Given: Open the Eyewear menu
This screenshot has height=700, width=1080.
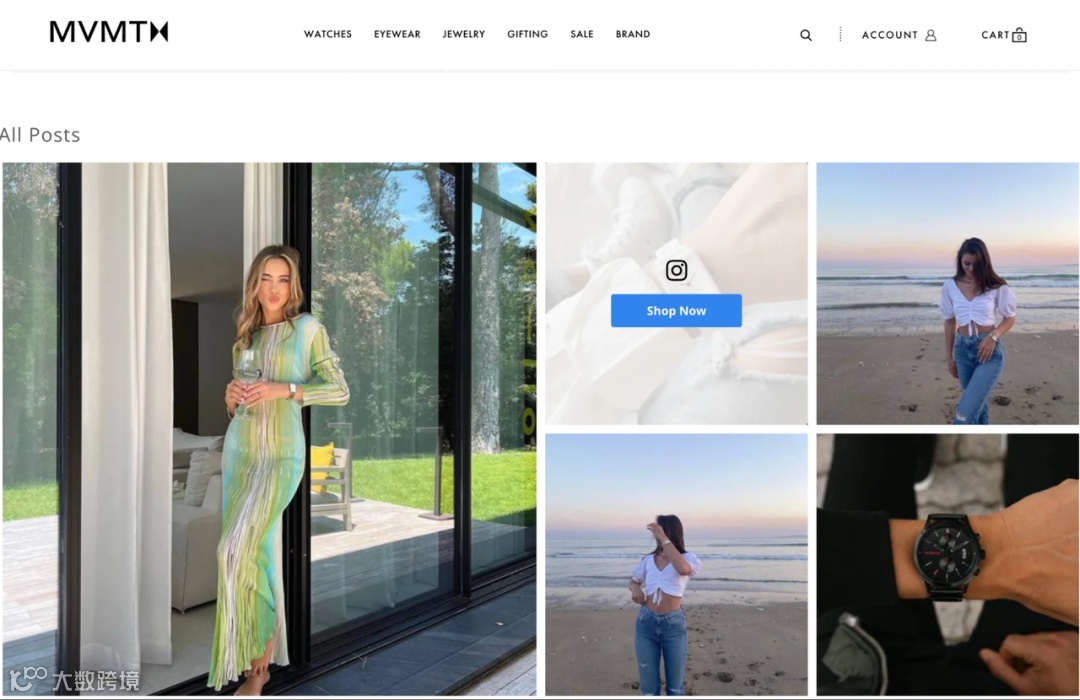Looking at the screenshot, I should (x=397, y=34).
